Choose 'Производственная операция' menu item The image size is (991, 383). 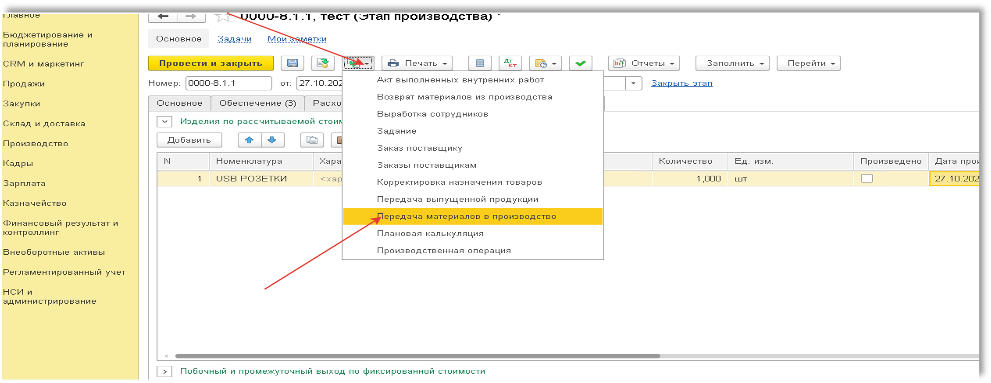click(473, 250)
